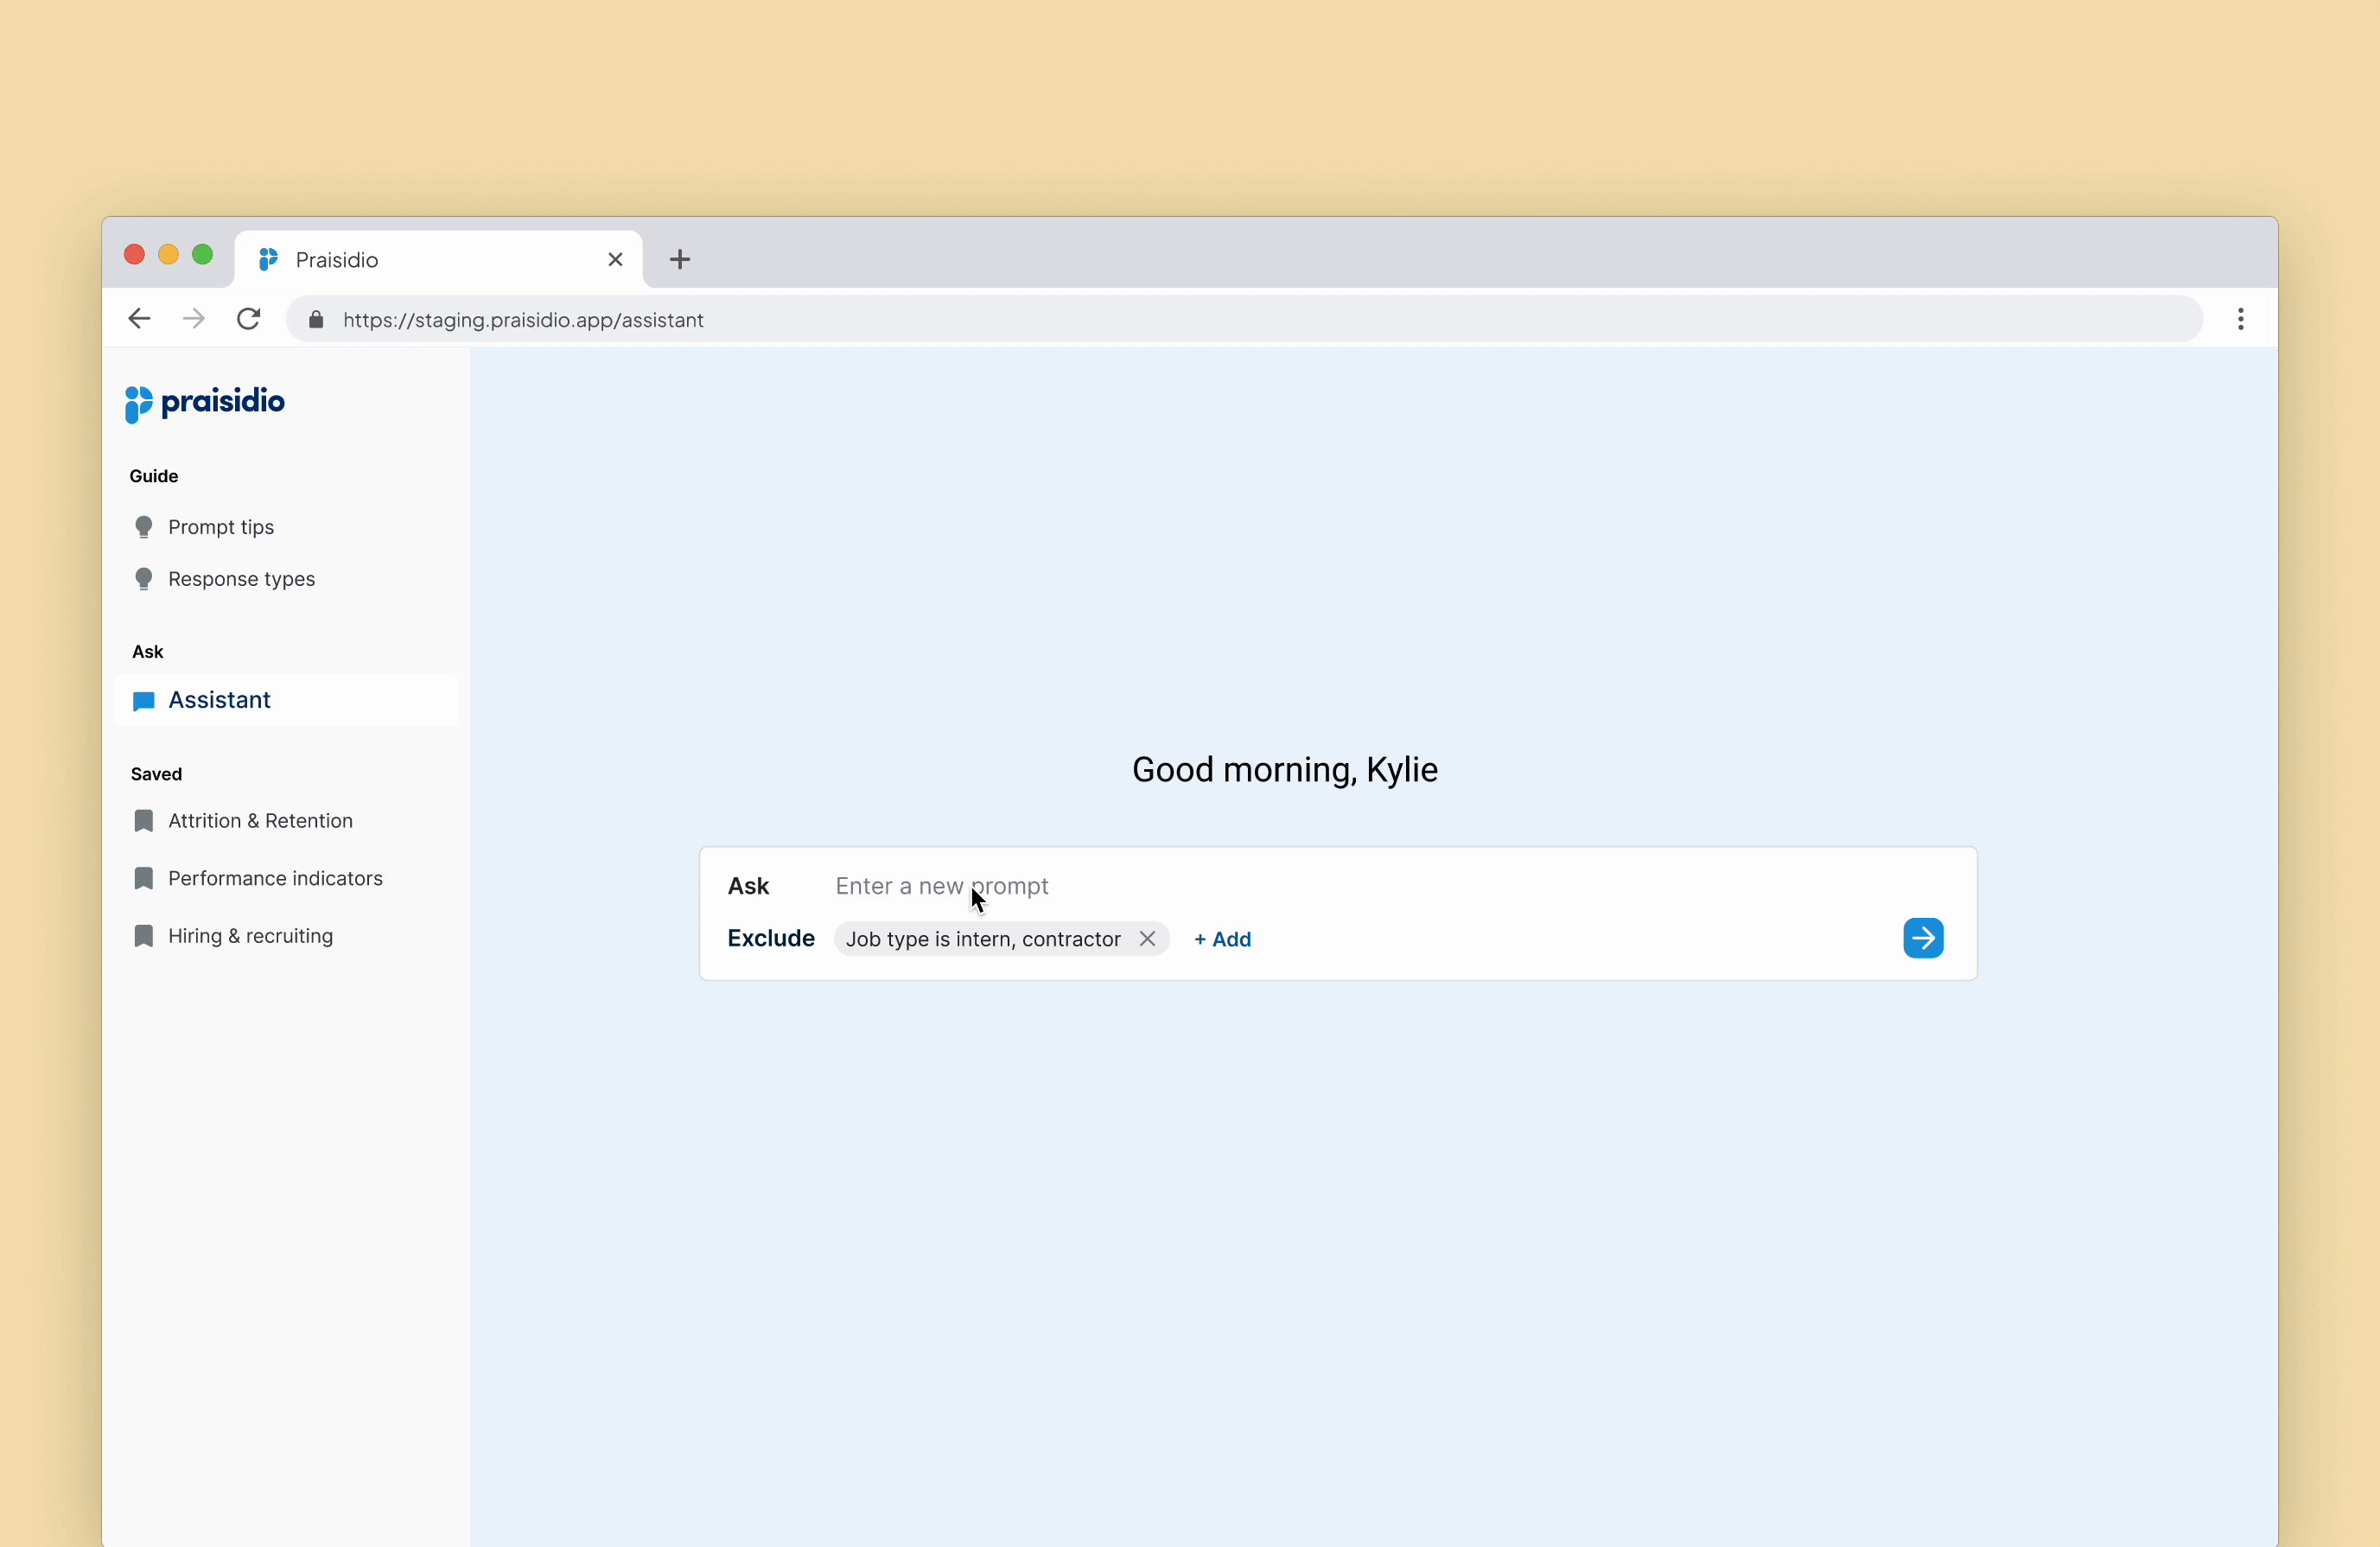Close the Praisidio browser tab
The width and height of the screenshot is (2380, 1547).
(615, 260)
